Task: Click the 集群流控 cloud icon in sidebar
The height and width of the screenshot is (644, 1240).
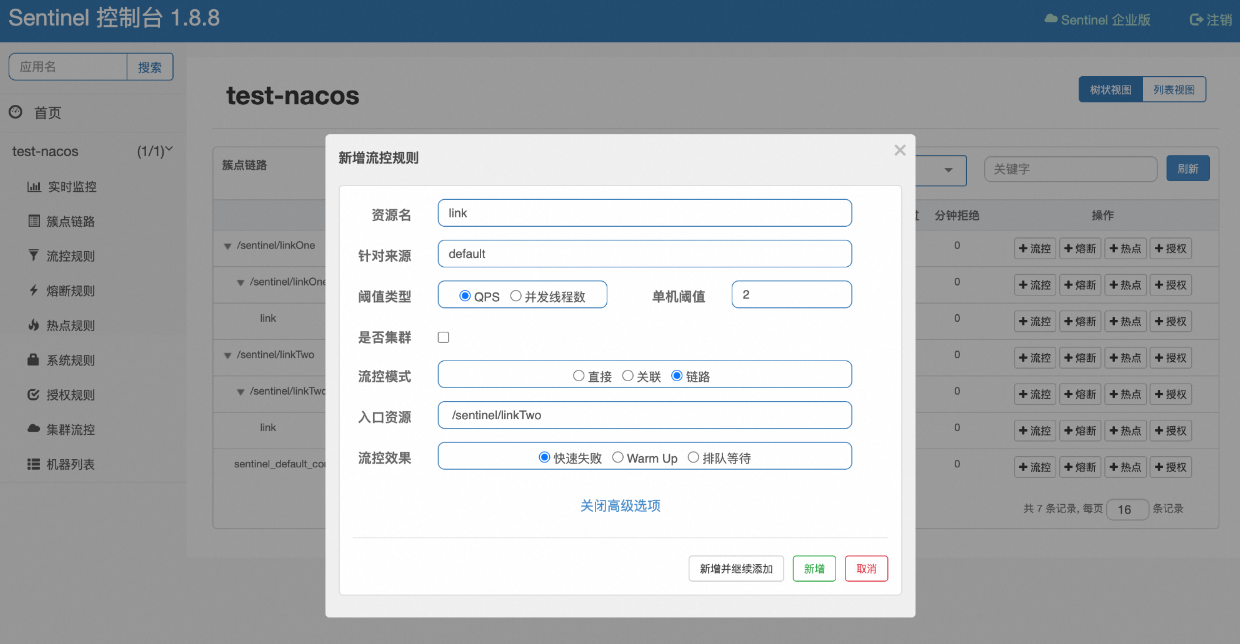Action: tap(34, 429)
